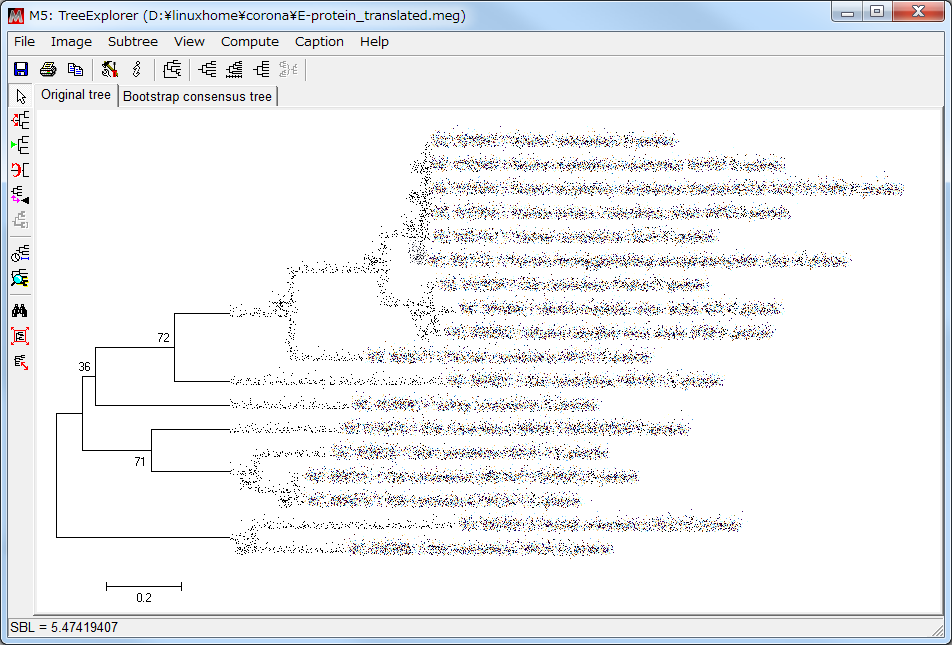Viewport: 952px width, 645px height.
Task: Click the information 'i' icon
Action: pyautogui.click(x=136, y=69)
